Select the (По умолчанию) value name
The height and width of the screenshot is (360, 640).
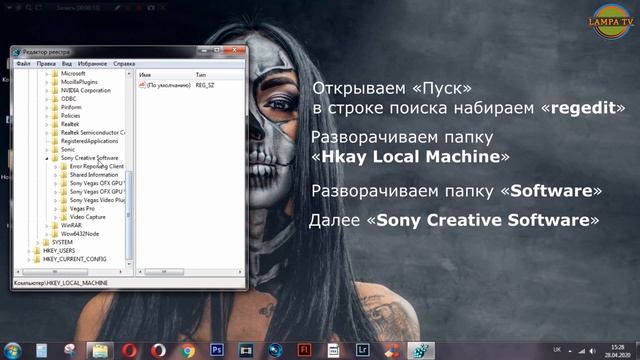click(x=169, y=85)
